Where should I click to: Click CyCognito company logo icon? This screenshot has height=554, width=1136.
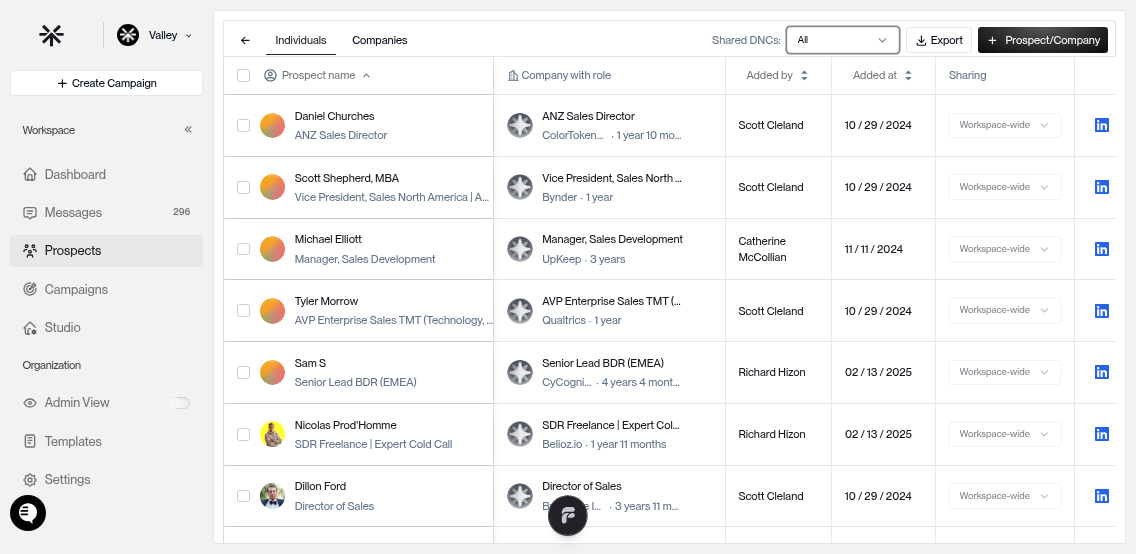click(x=519, y=372)
